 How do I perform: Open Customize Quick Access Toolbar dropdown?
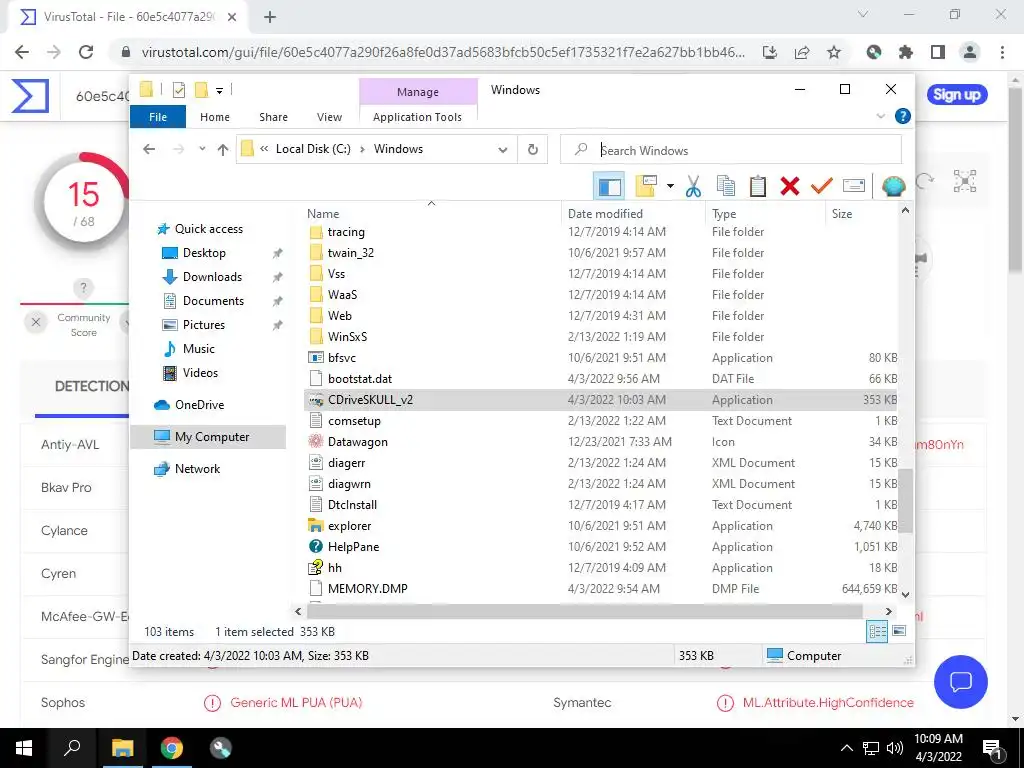tap(219, 91)
